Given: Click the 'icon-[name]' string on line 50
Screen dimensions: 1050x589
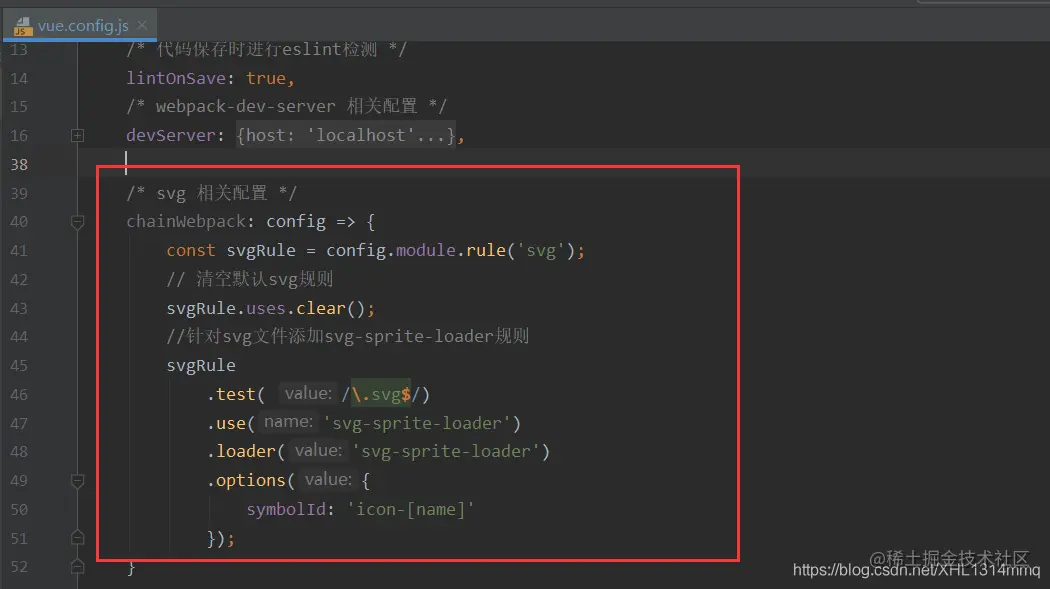Looking at the screenshot, I should (x=410, y=509).
